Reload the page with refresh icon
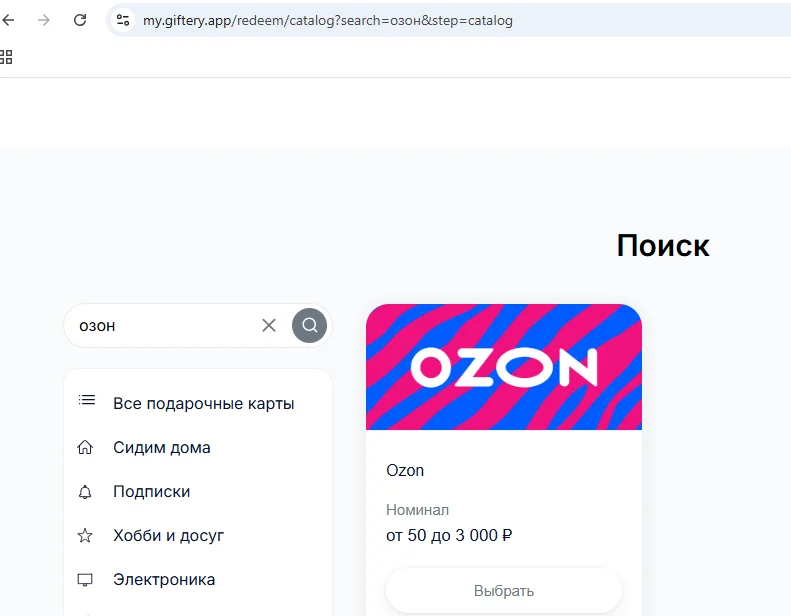791x616 pixels. pyautogui.click(x=80, y=20)
